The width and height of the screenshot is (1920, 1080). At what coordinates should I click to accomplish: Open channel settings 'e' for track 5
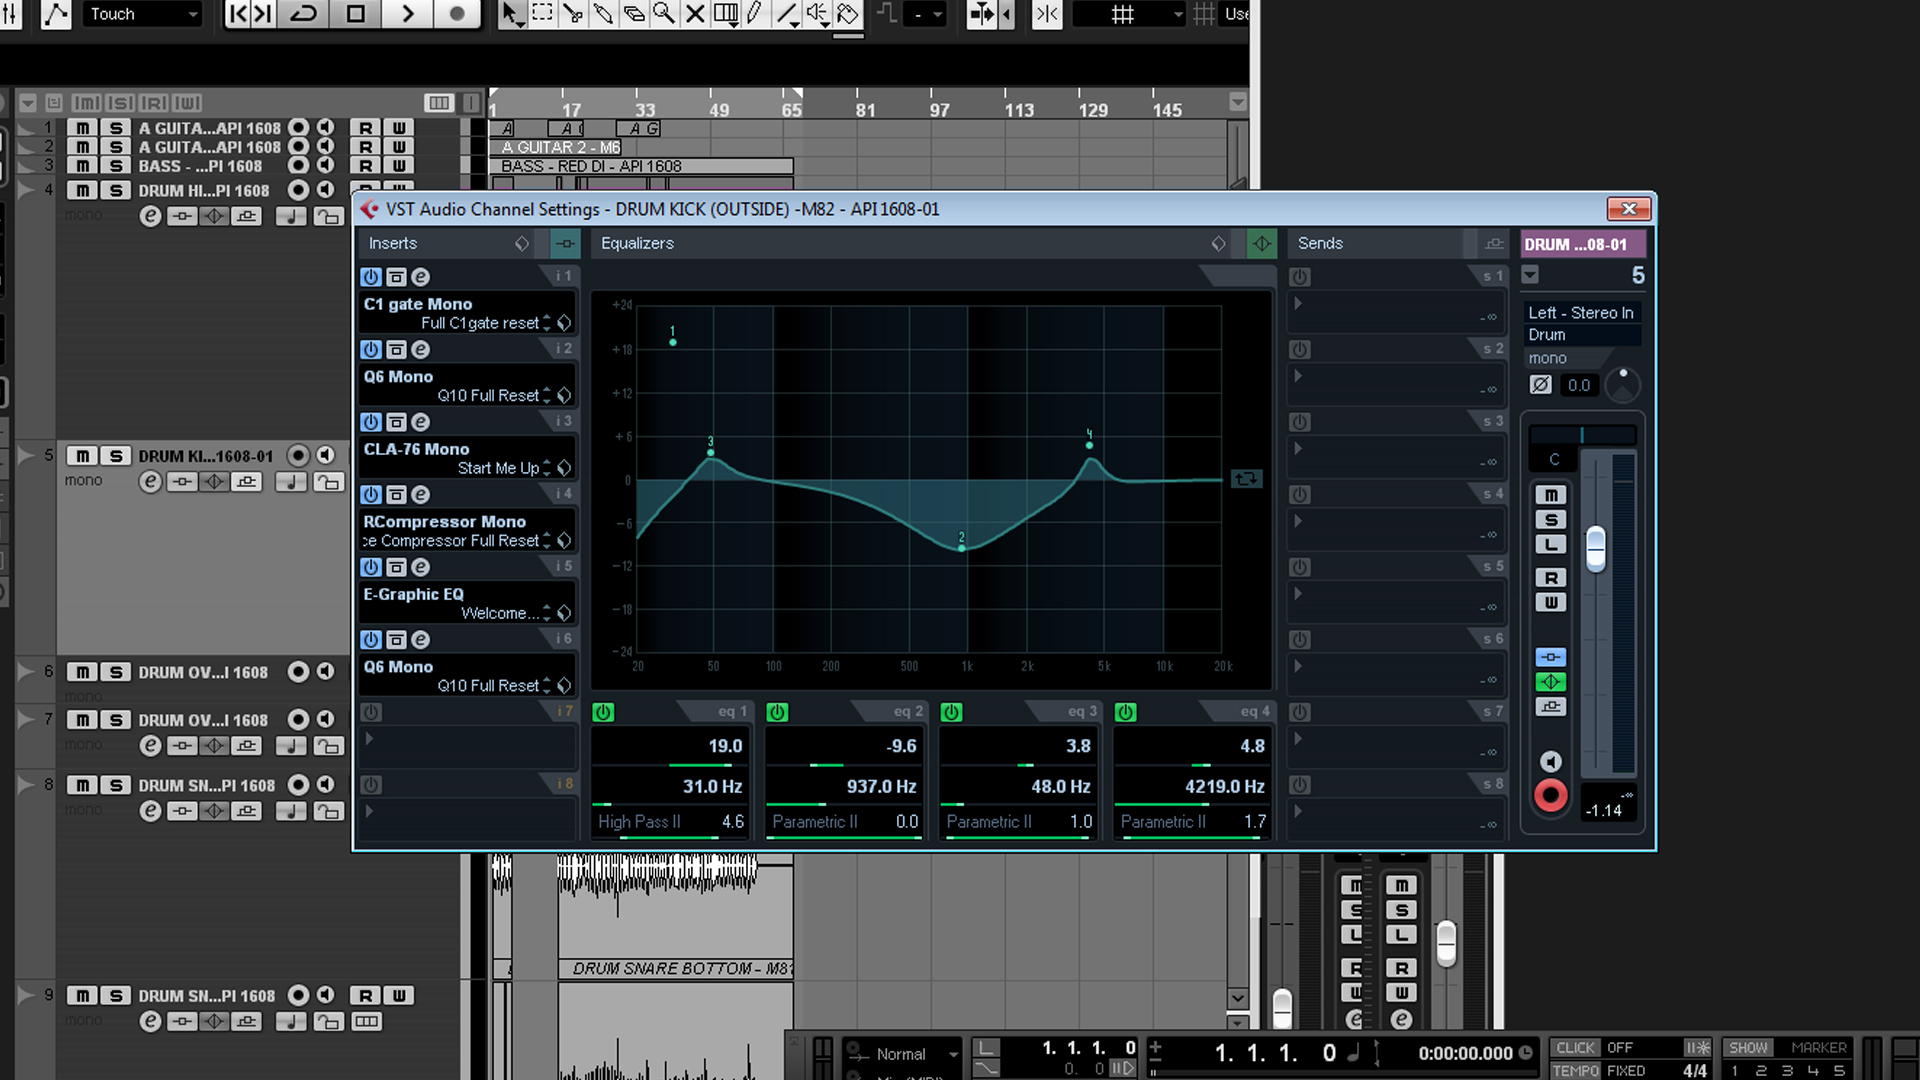click(x=150, y=482)
